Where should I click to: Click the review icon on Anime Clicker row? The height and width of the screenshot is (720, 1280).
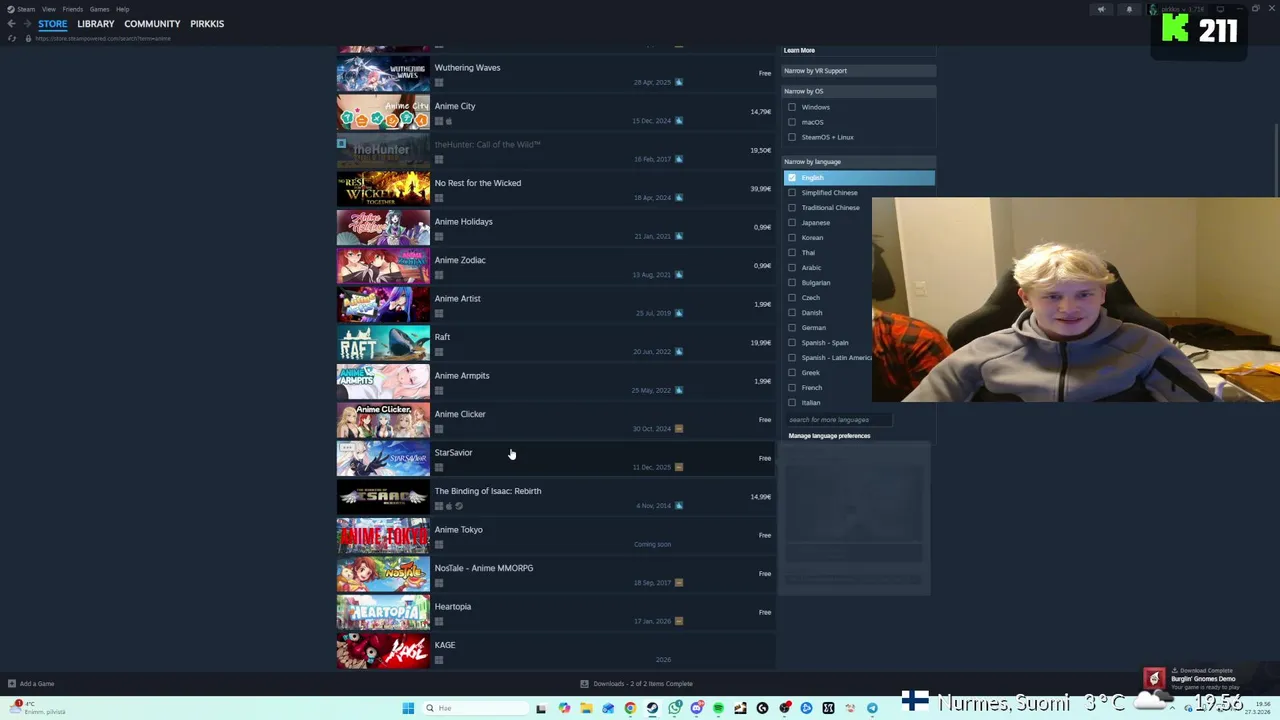tap(679, 429)
